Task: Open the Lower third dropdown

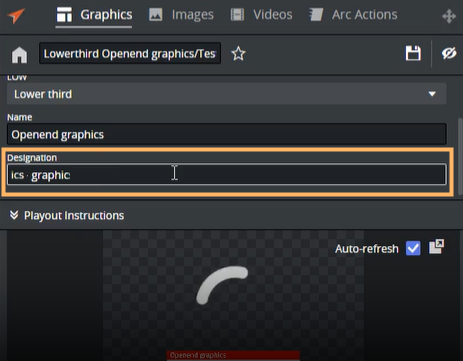Action: pos(226,94)
